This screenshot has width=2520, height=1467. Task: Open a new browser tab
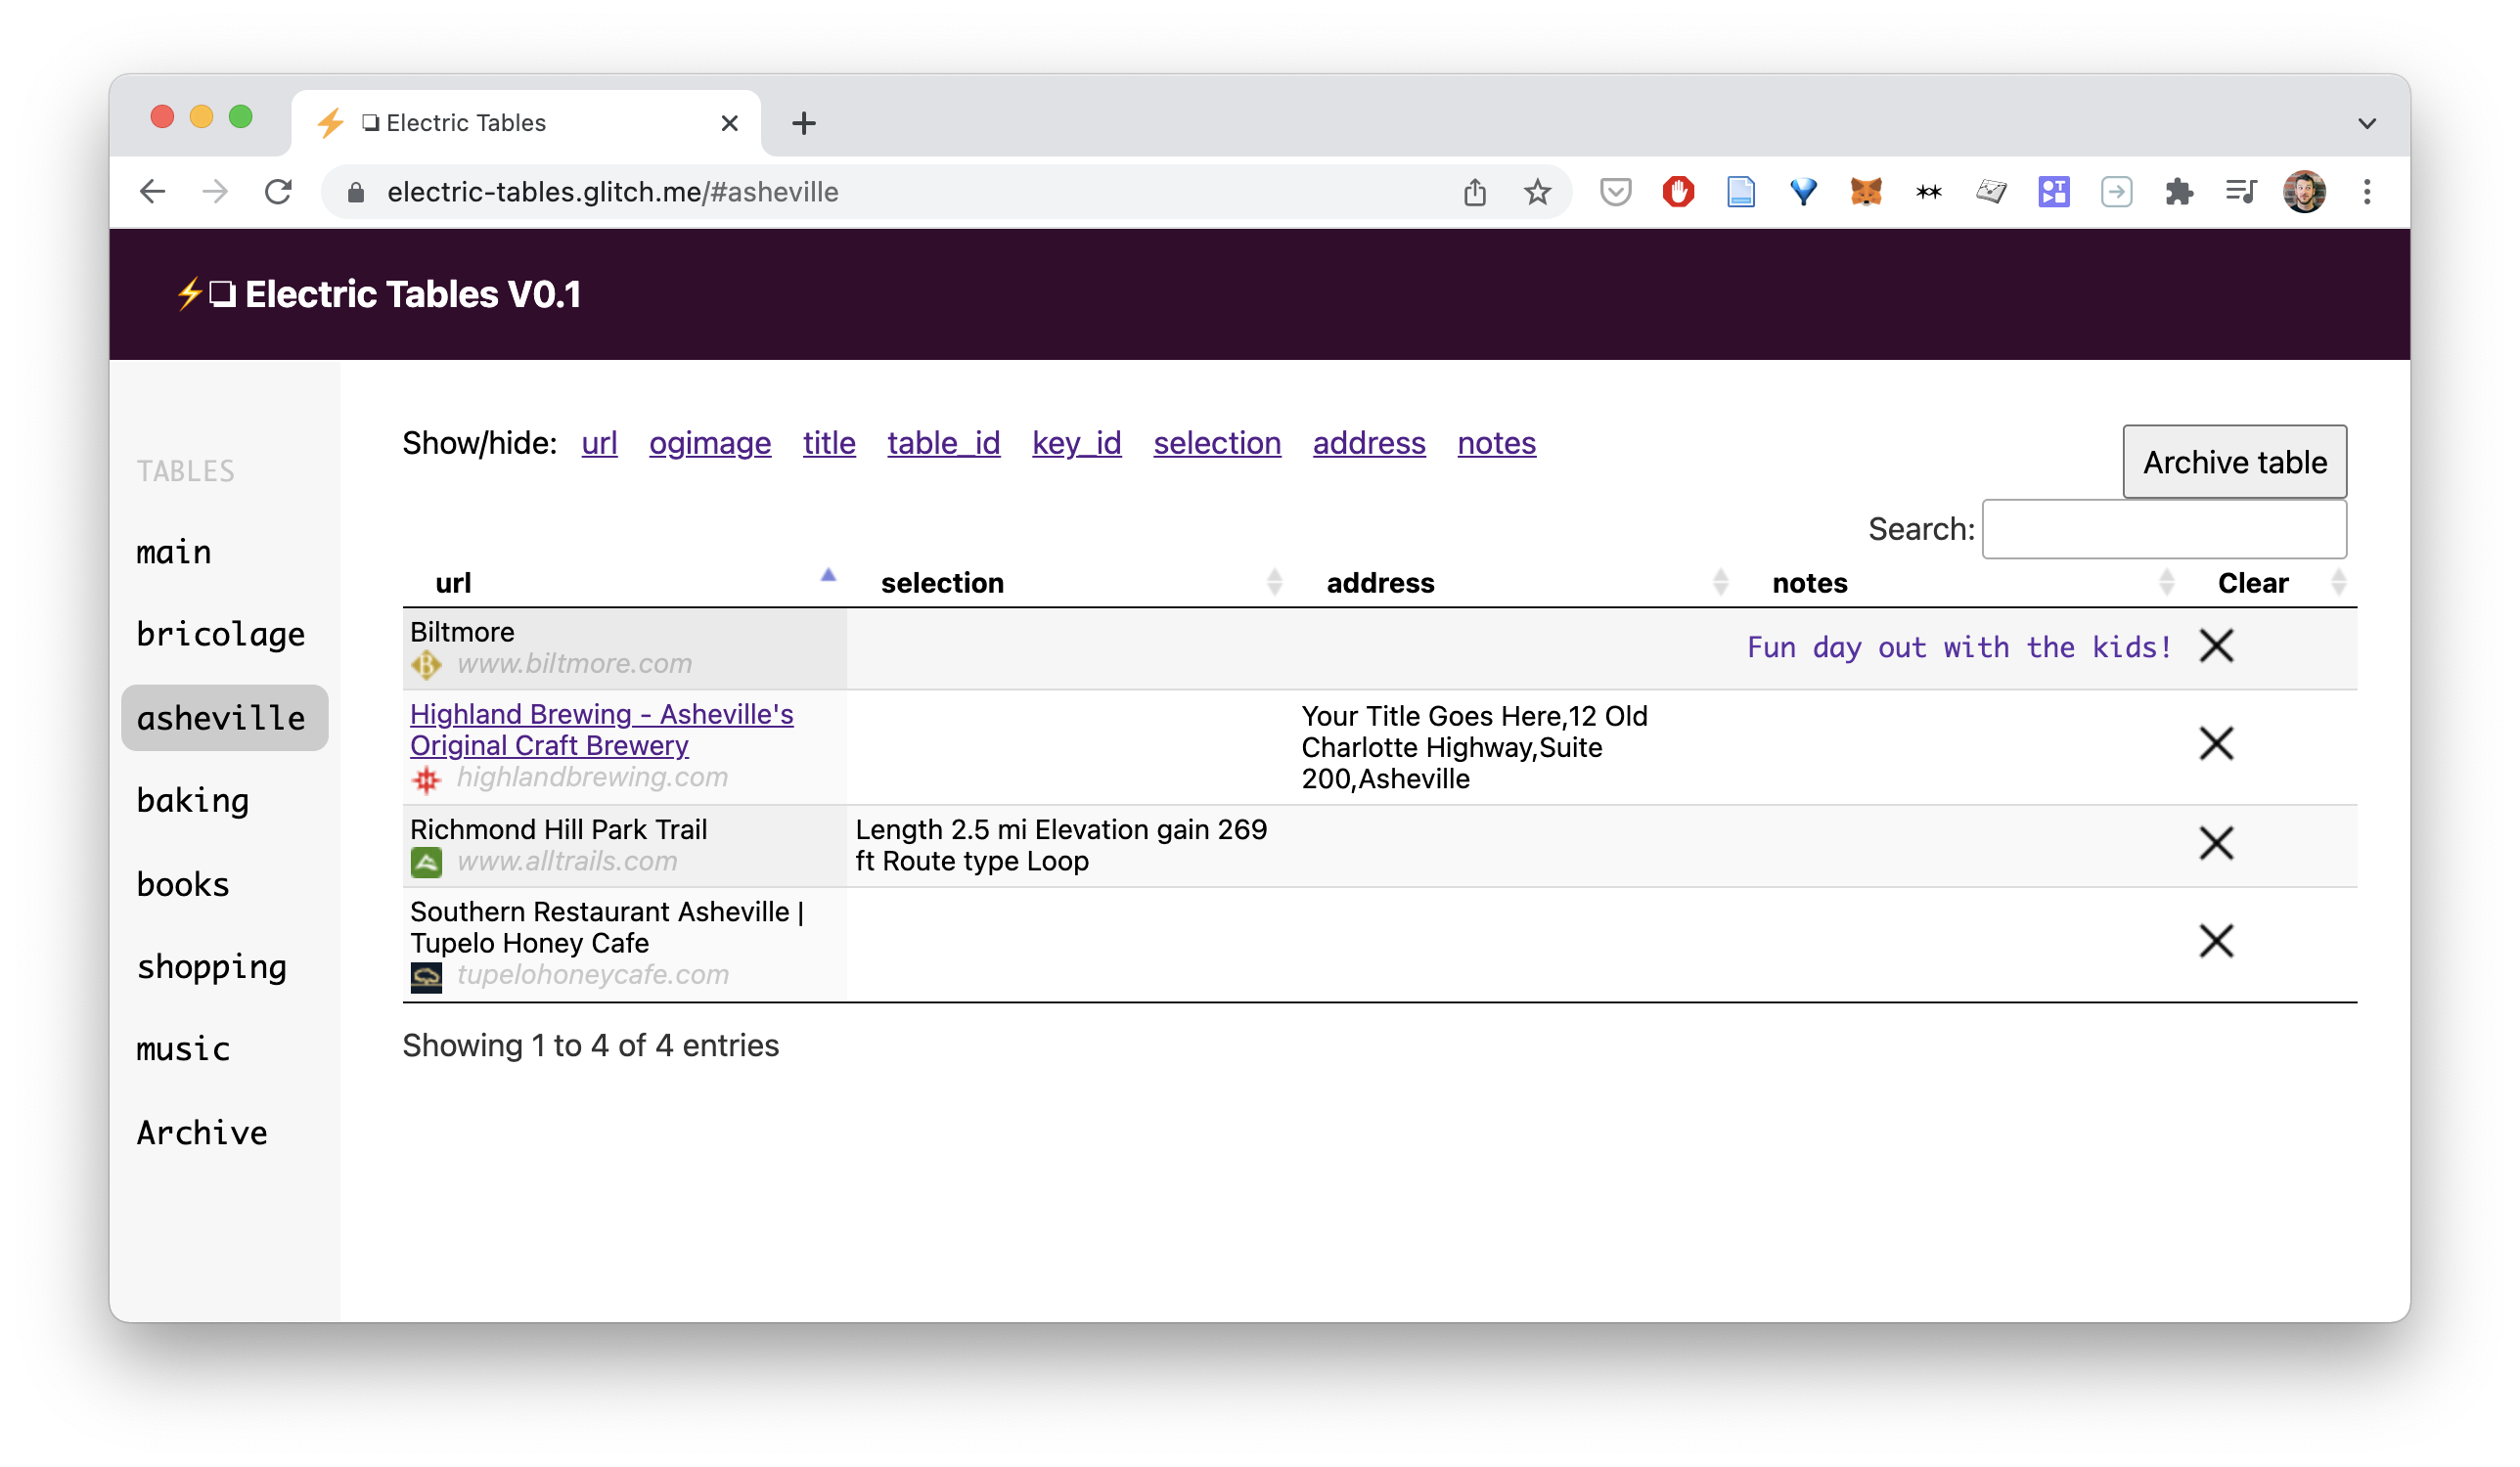[804, 123]
